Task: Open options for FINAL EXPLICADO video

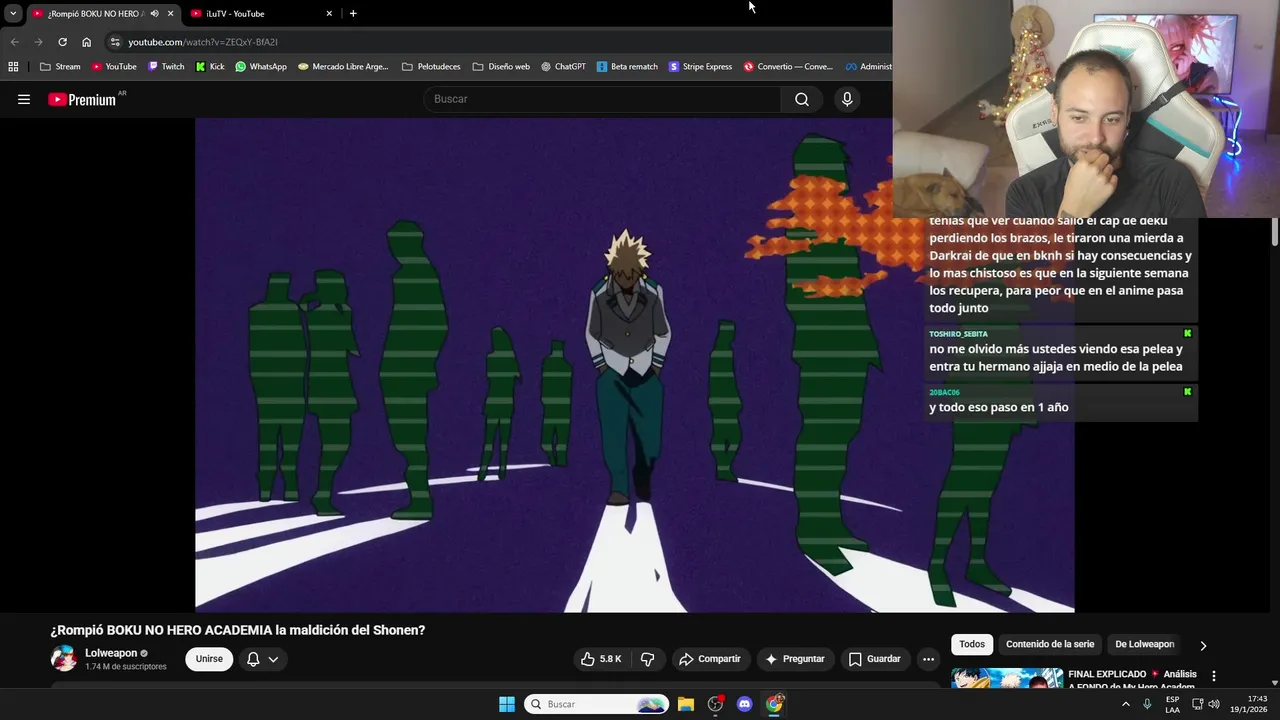Action: [1214, 676]
